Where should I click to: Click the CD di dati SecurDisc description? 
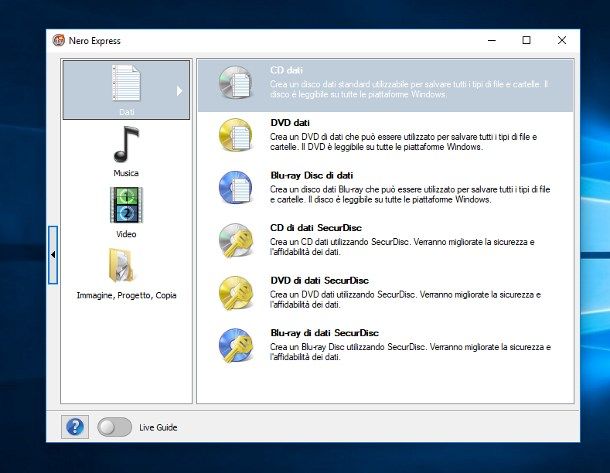[402, 247]
